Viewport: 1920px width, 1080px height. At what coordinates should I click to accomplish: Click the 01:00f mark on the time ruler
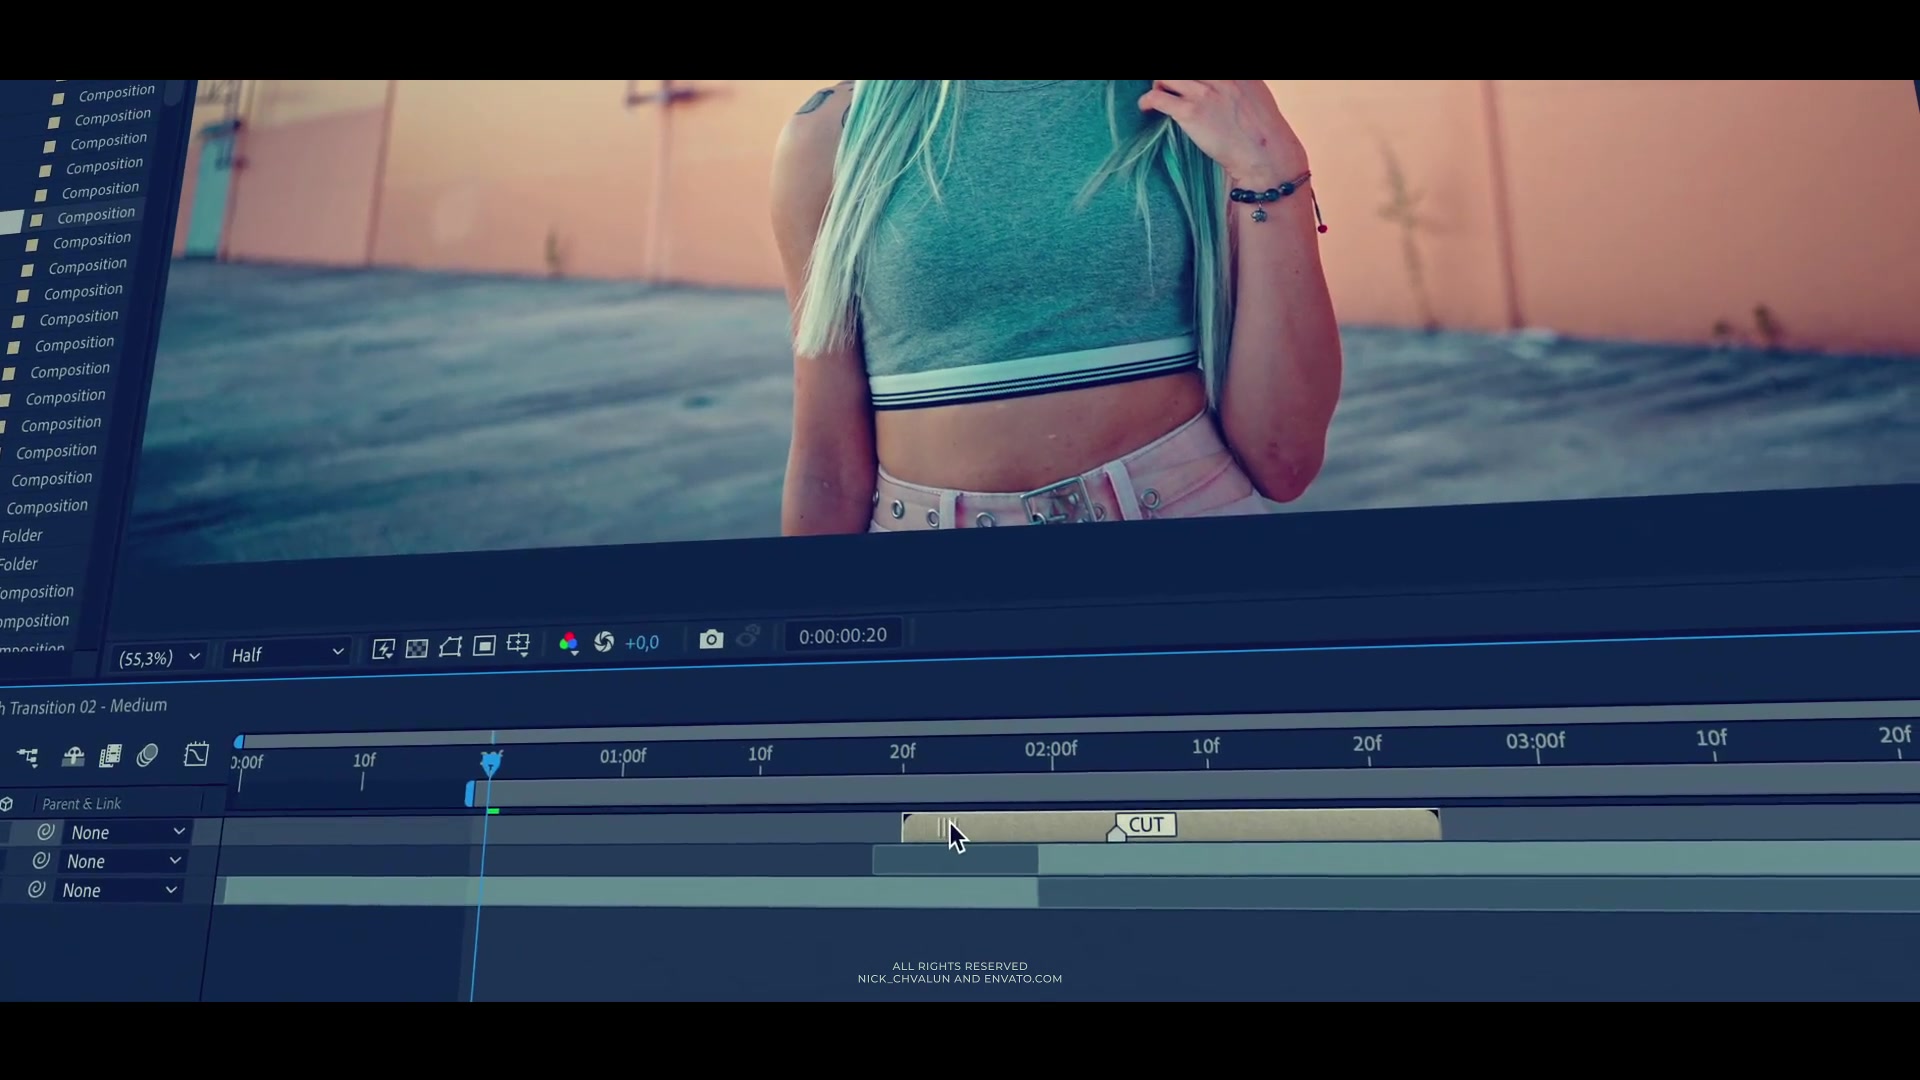(x=623, y=757)
